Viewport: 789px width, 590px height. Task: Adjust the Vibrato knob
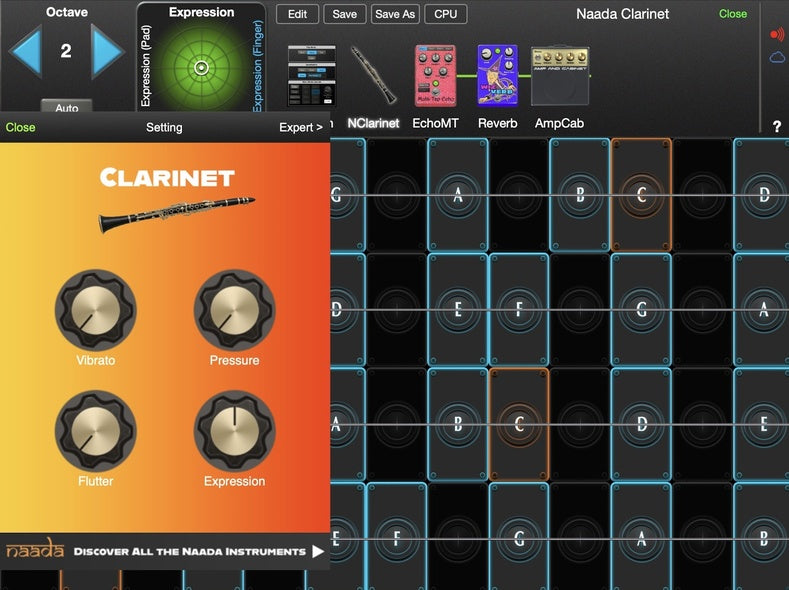click(96, 310)
